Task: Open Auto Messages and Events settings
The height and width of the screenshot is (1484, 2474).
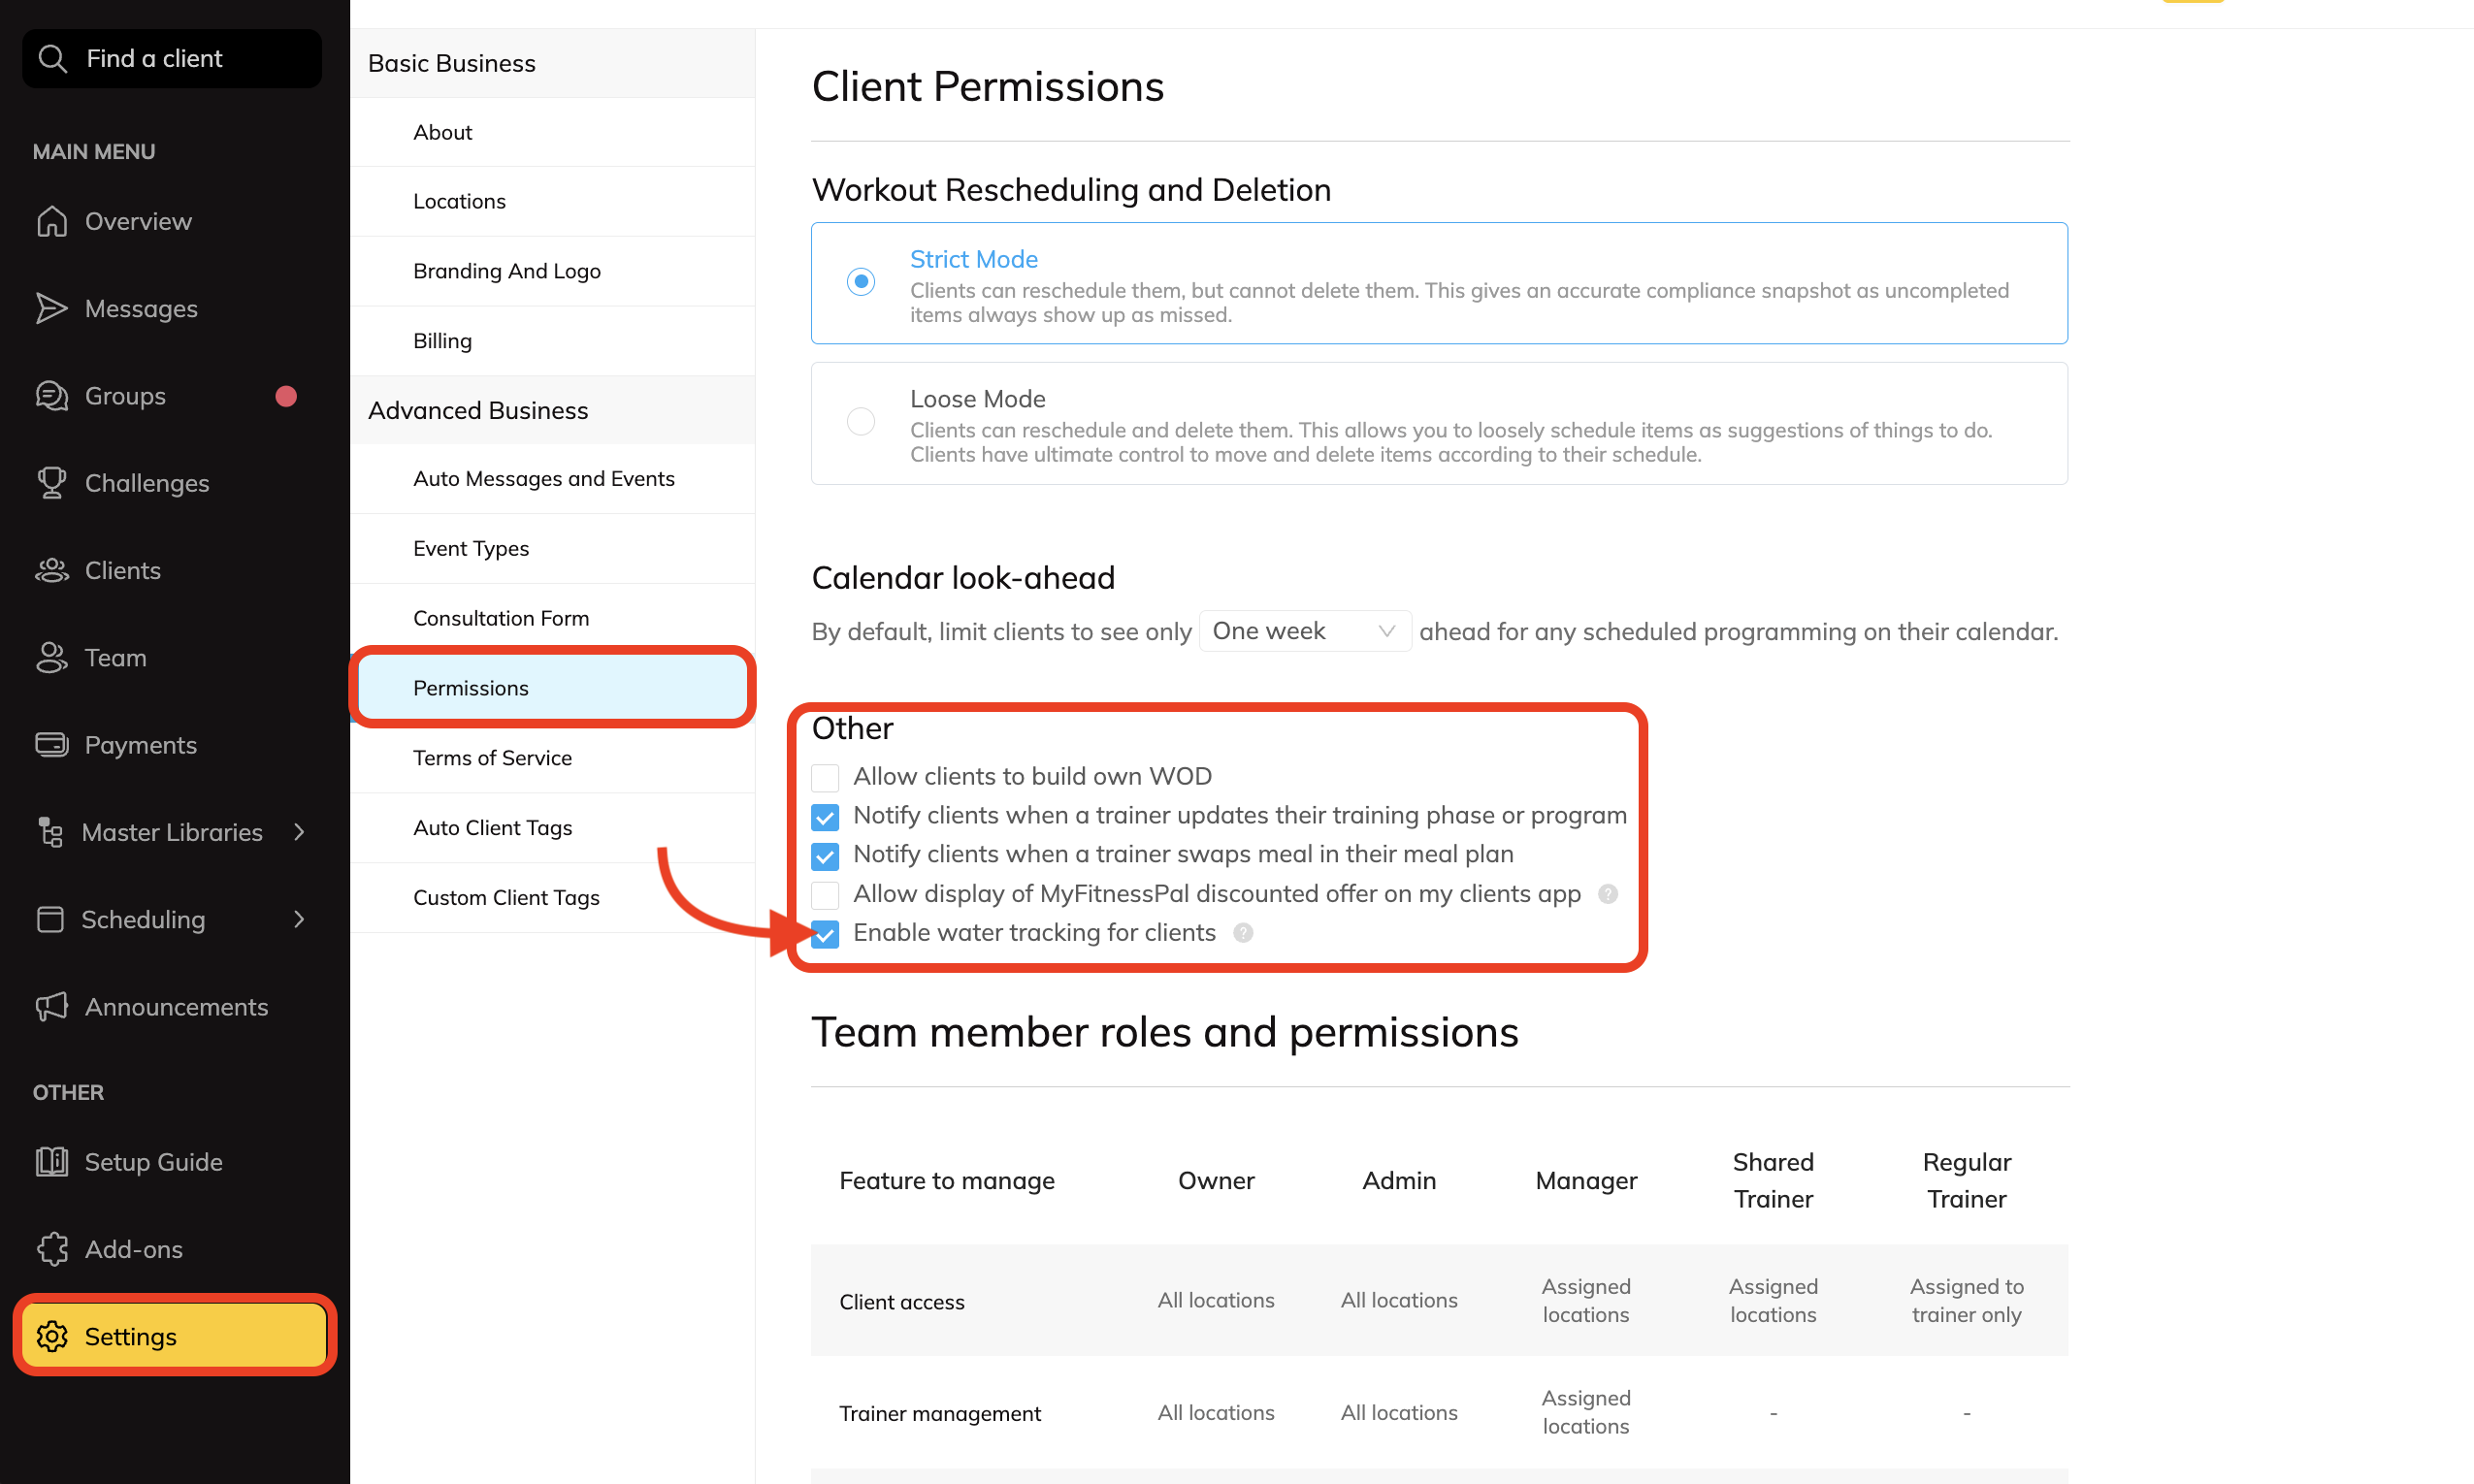Action: point(543,479)
